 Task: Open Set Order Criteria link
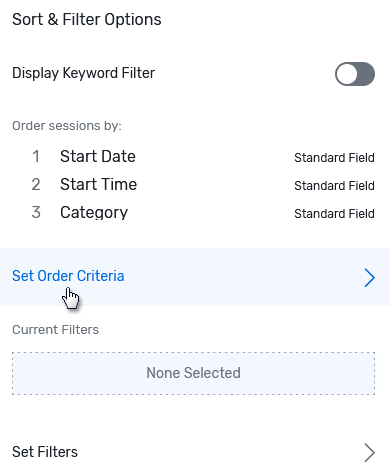68,276
